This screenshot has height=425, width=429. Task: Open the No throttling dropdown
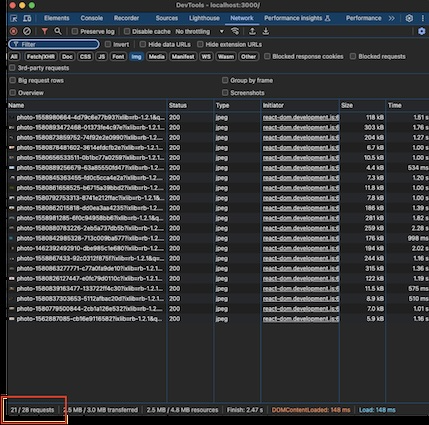tap(199, 32)
